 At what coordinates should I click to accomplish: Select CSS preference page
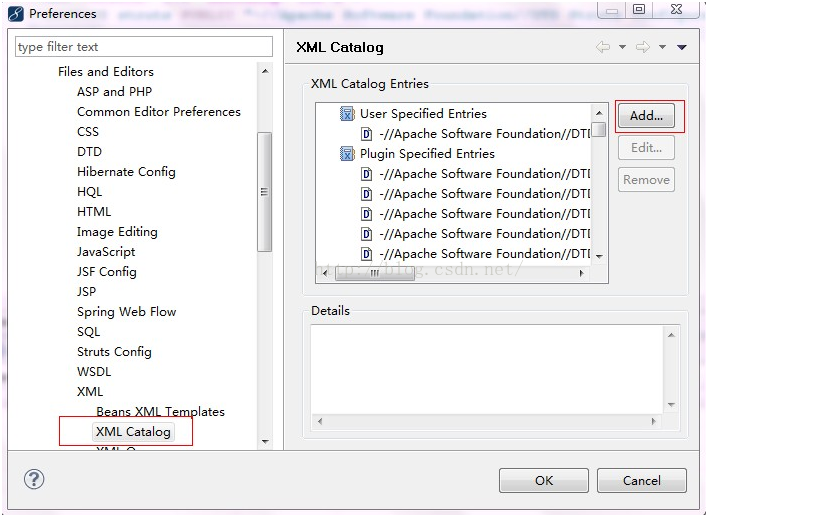coord(88,132)
